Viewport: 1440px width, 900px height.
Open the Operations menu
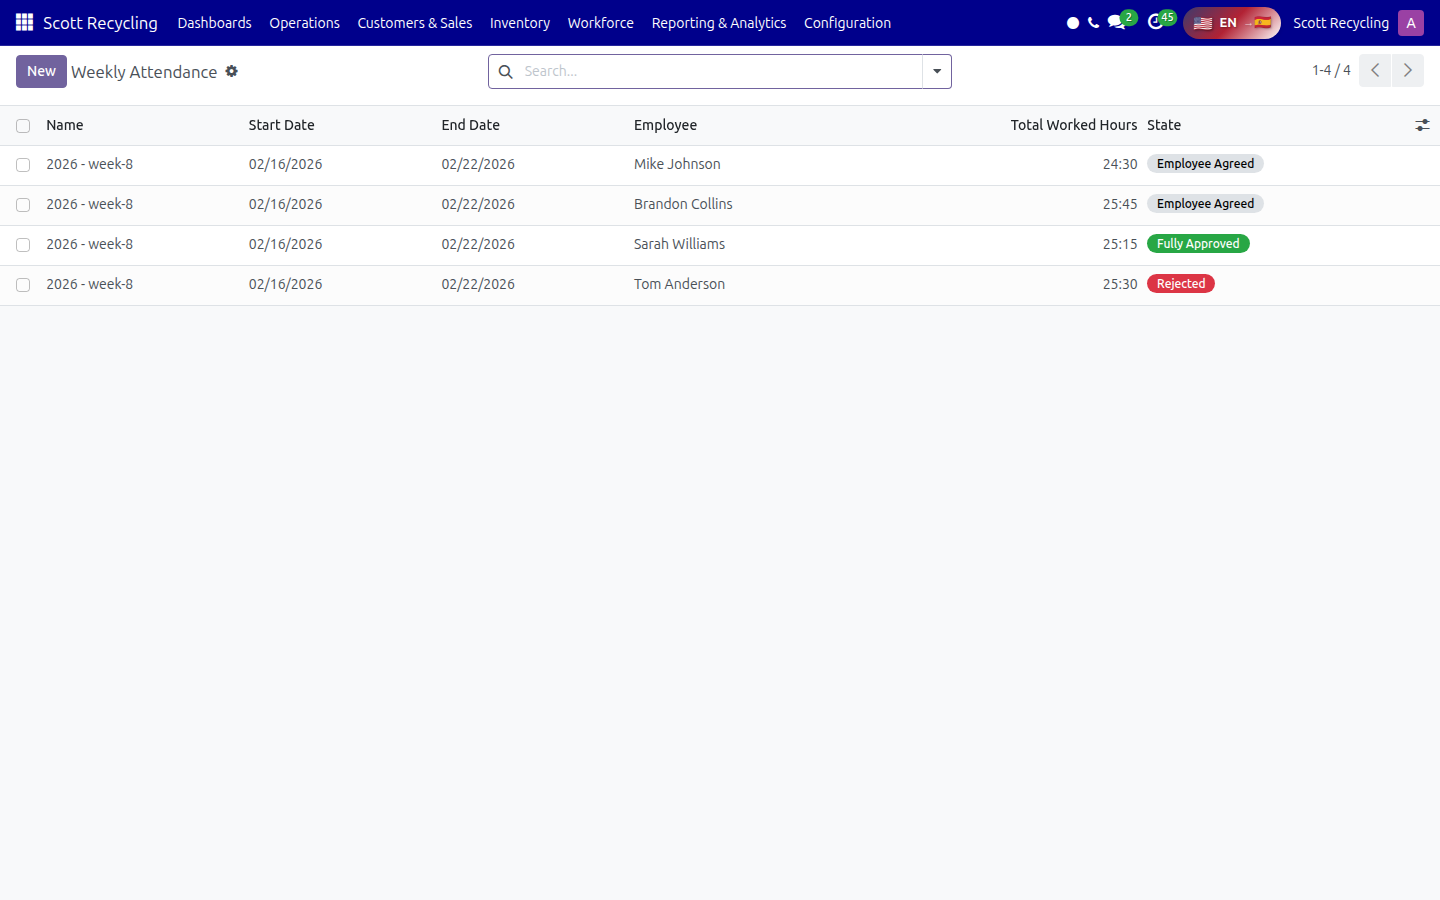pos(304,23)
